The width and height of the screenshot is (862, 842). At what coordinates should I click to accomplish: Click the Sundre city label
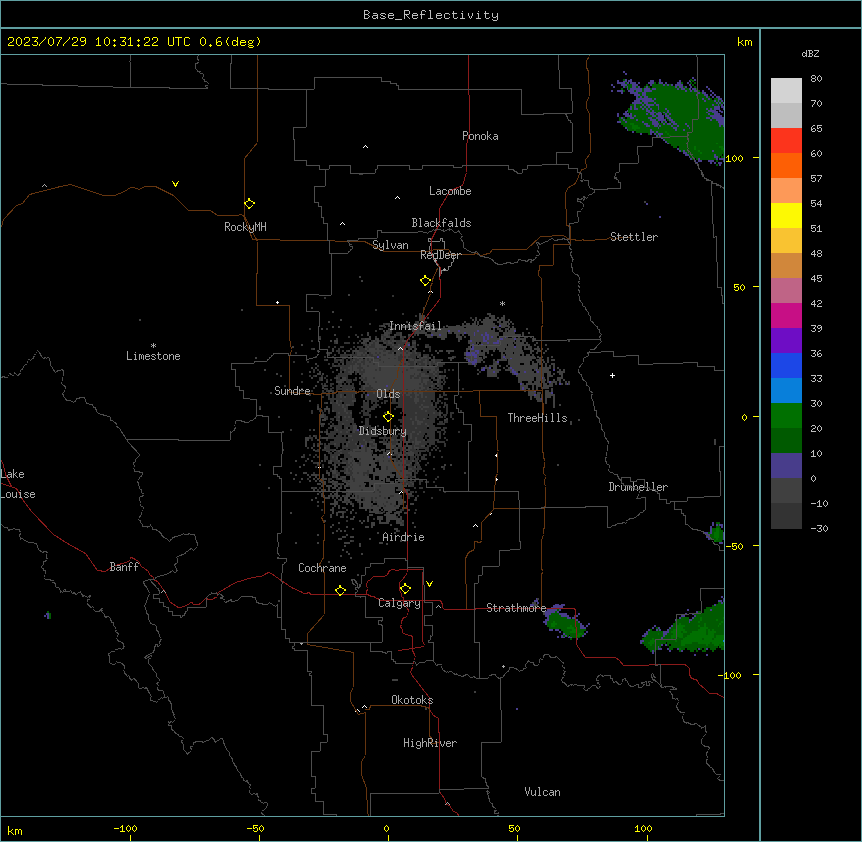[292, 391]
